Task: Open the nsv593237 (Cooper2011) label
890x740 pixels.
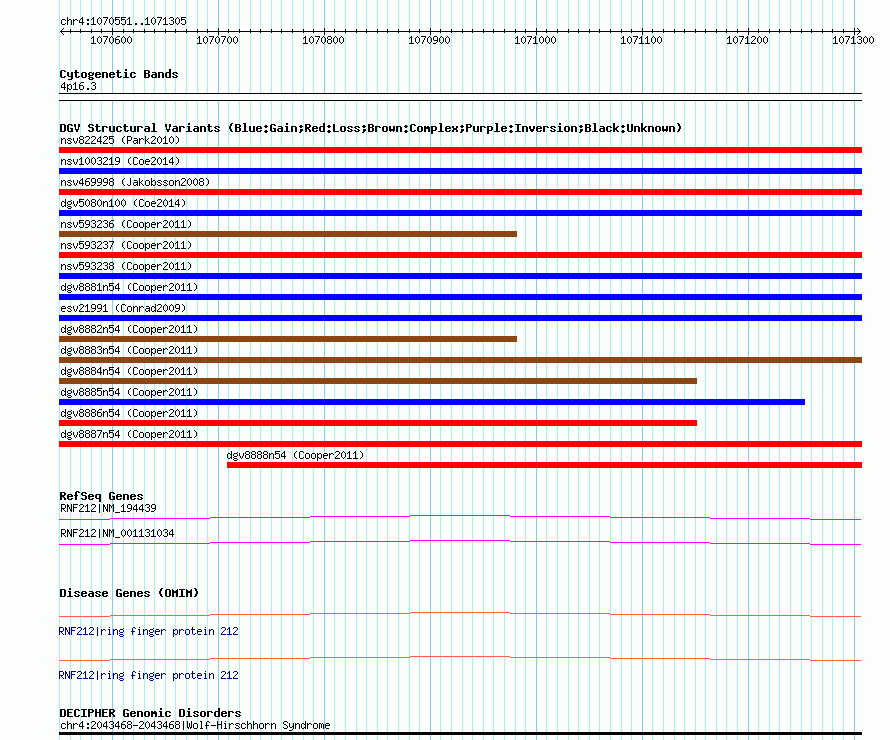Action: tap(126, 245)
